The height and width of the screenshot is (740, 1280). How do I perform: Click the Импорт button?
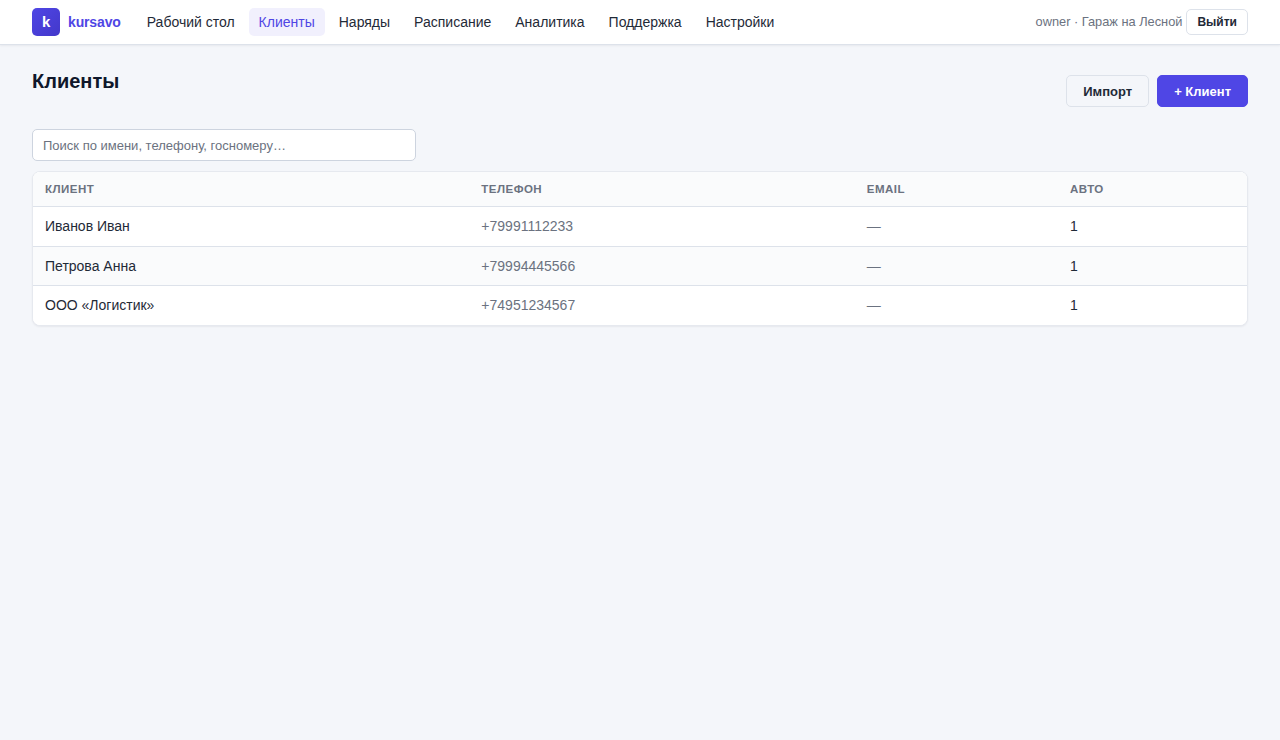[x=1107, y=91]
